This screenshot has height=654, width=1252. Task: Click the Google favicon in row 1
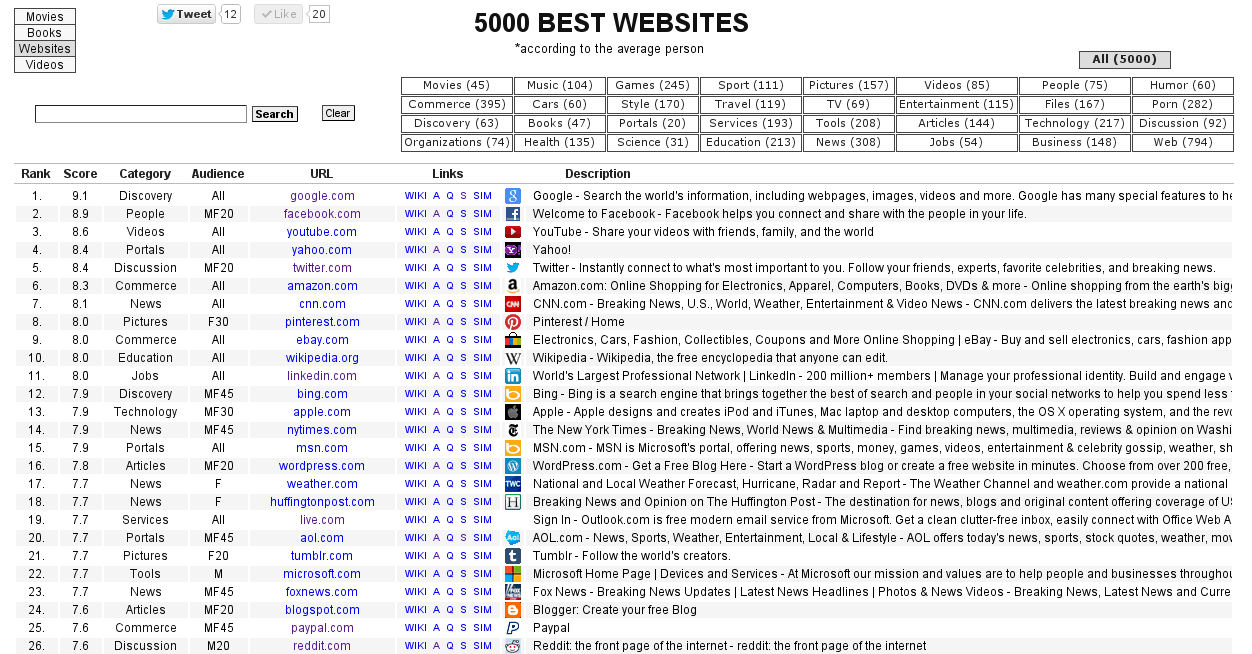click(513, 196)
